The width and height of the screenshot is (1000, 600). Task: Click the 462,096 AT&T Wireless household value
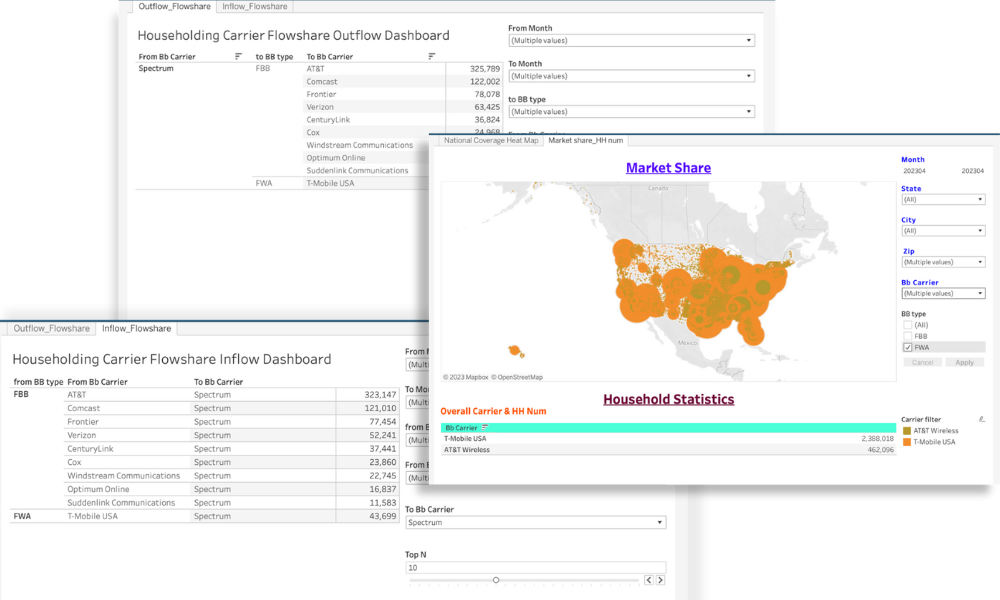coord(881,450)
